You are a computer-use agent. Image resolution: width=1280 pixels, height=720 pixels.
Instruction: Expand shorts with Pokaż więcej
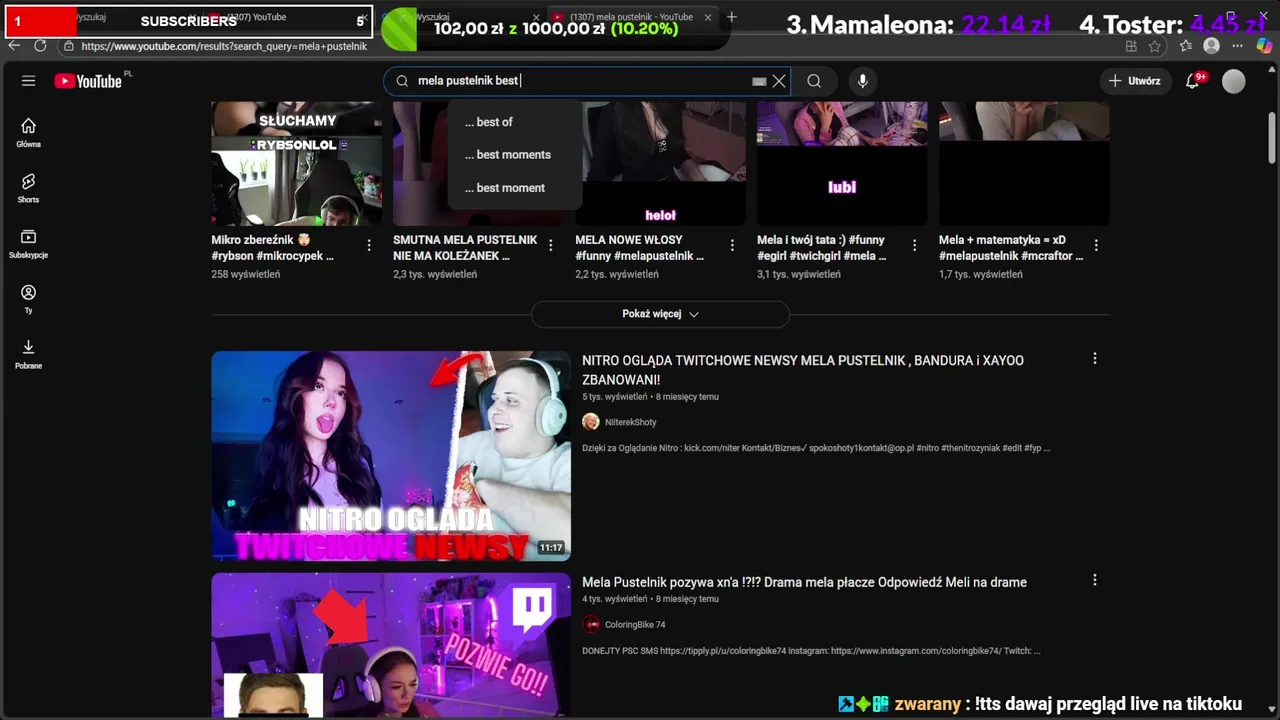point(660,314)
